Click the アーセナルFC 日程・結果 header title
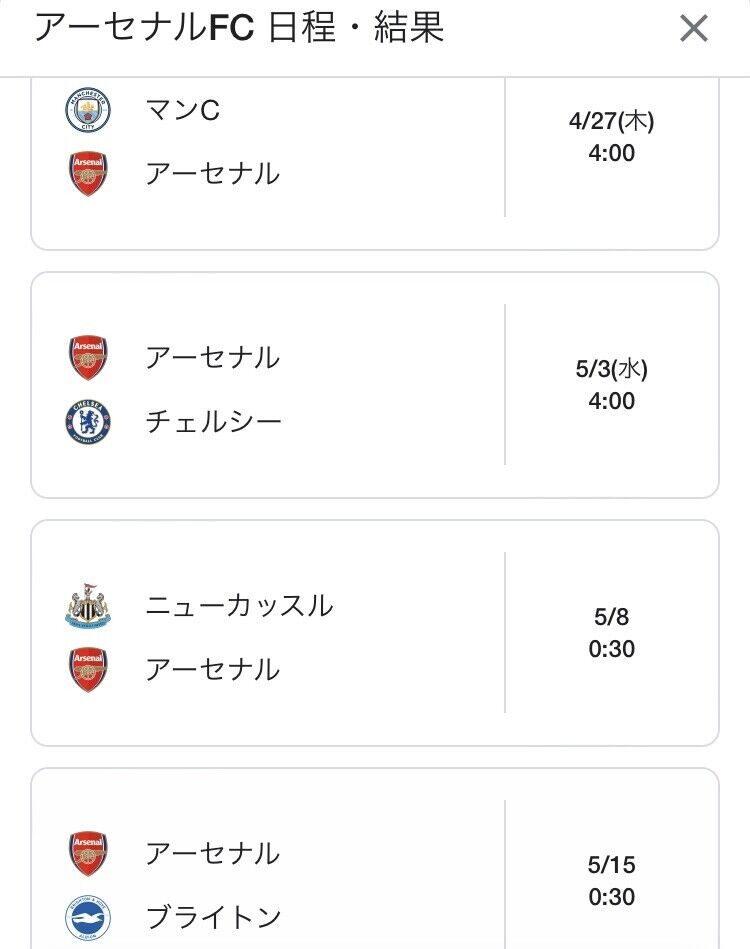Viewport: 750px width, 949px height. (239, 28)
